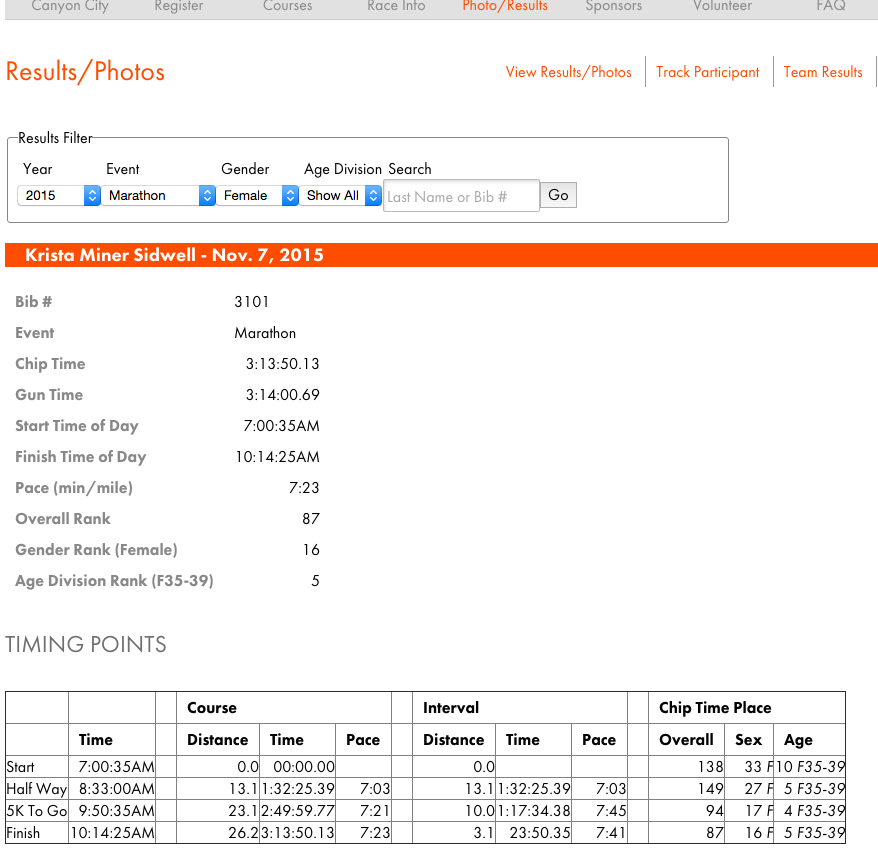Open the FAQ menu item
Viewport: 878px width, 856px height.
(x=830, y=6)
